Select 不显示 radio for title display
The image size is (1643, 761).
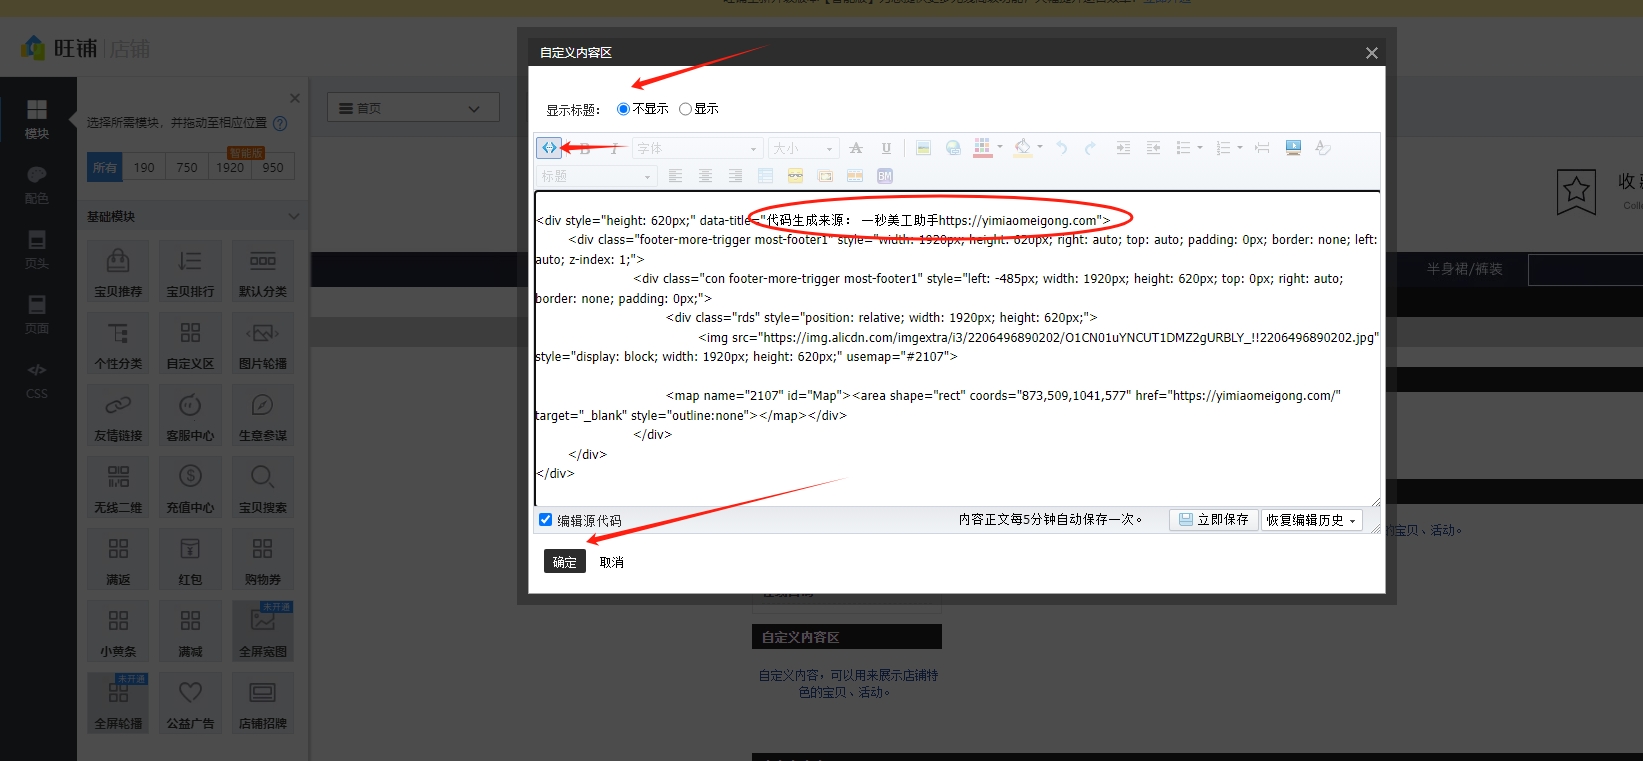(x=623, y=109)
